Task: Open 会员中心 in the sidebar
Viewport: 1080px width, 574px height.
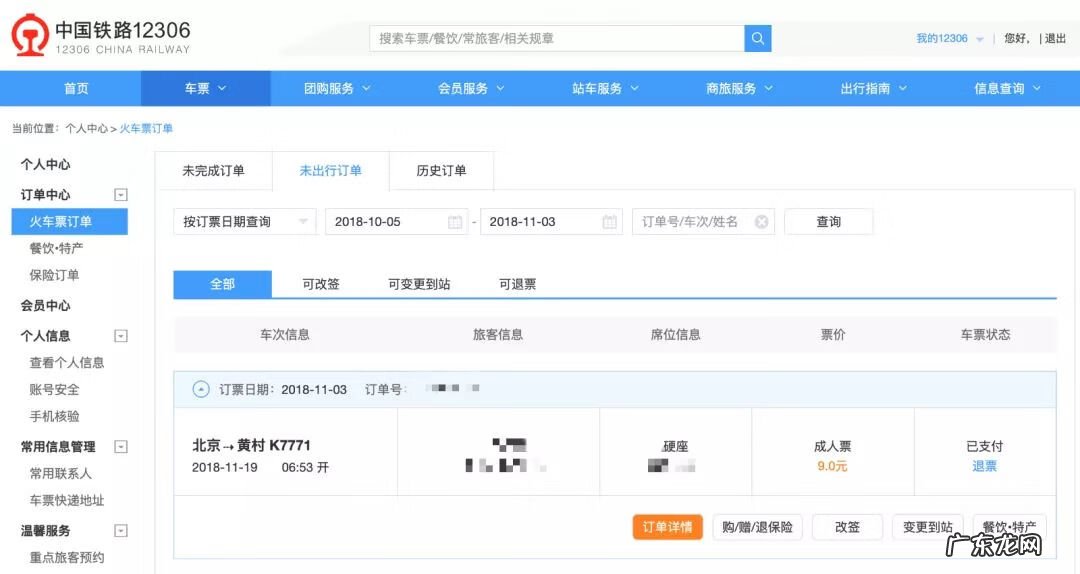Action: pos(45,305)
